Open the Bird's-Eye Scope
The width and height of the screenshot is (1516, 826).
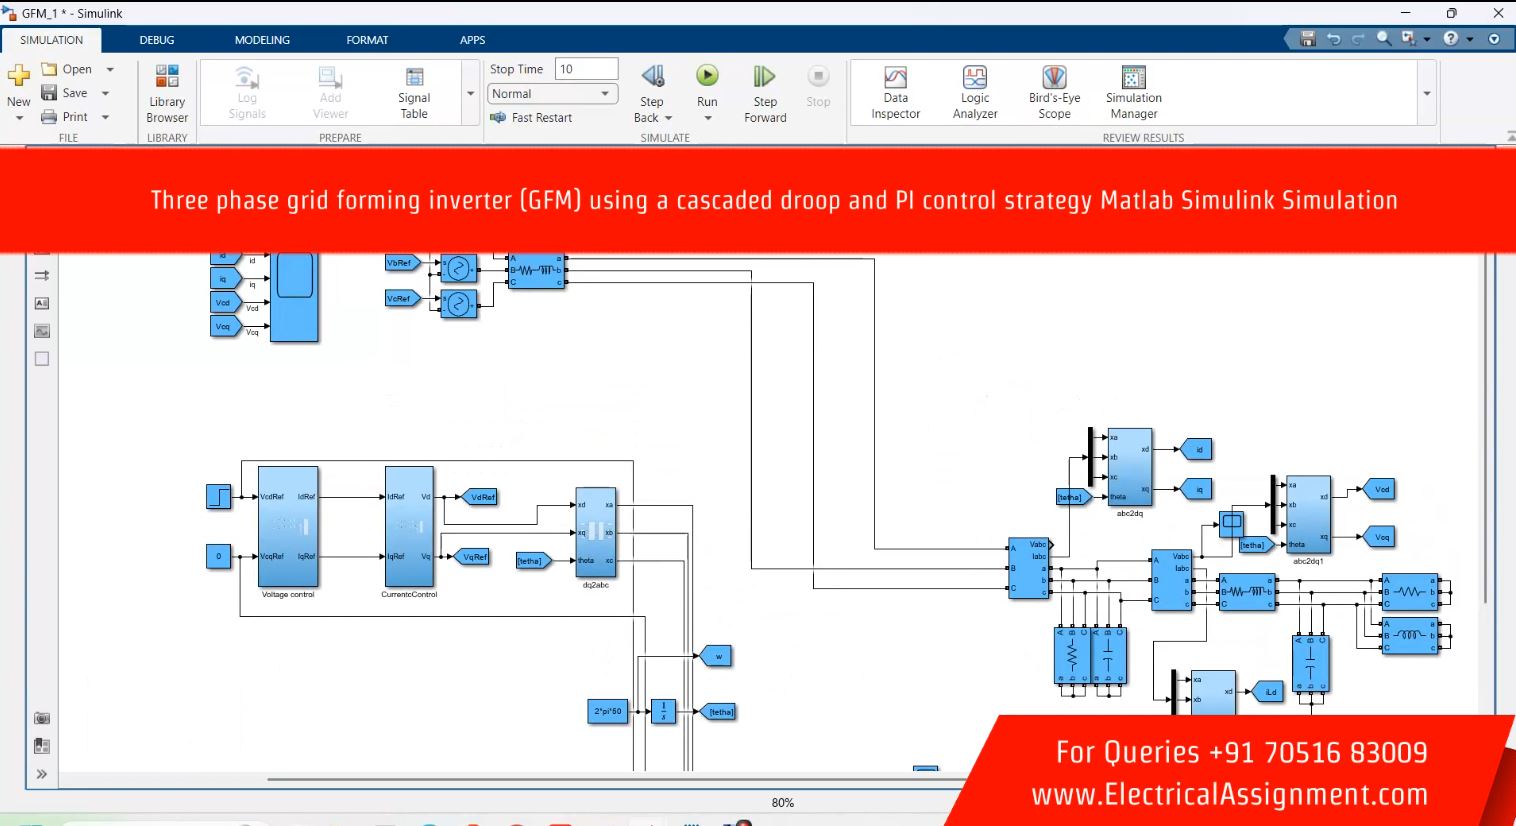[1054, 93]
